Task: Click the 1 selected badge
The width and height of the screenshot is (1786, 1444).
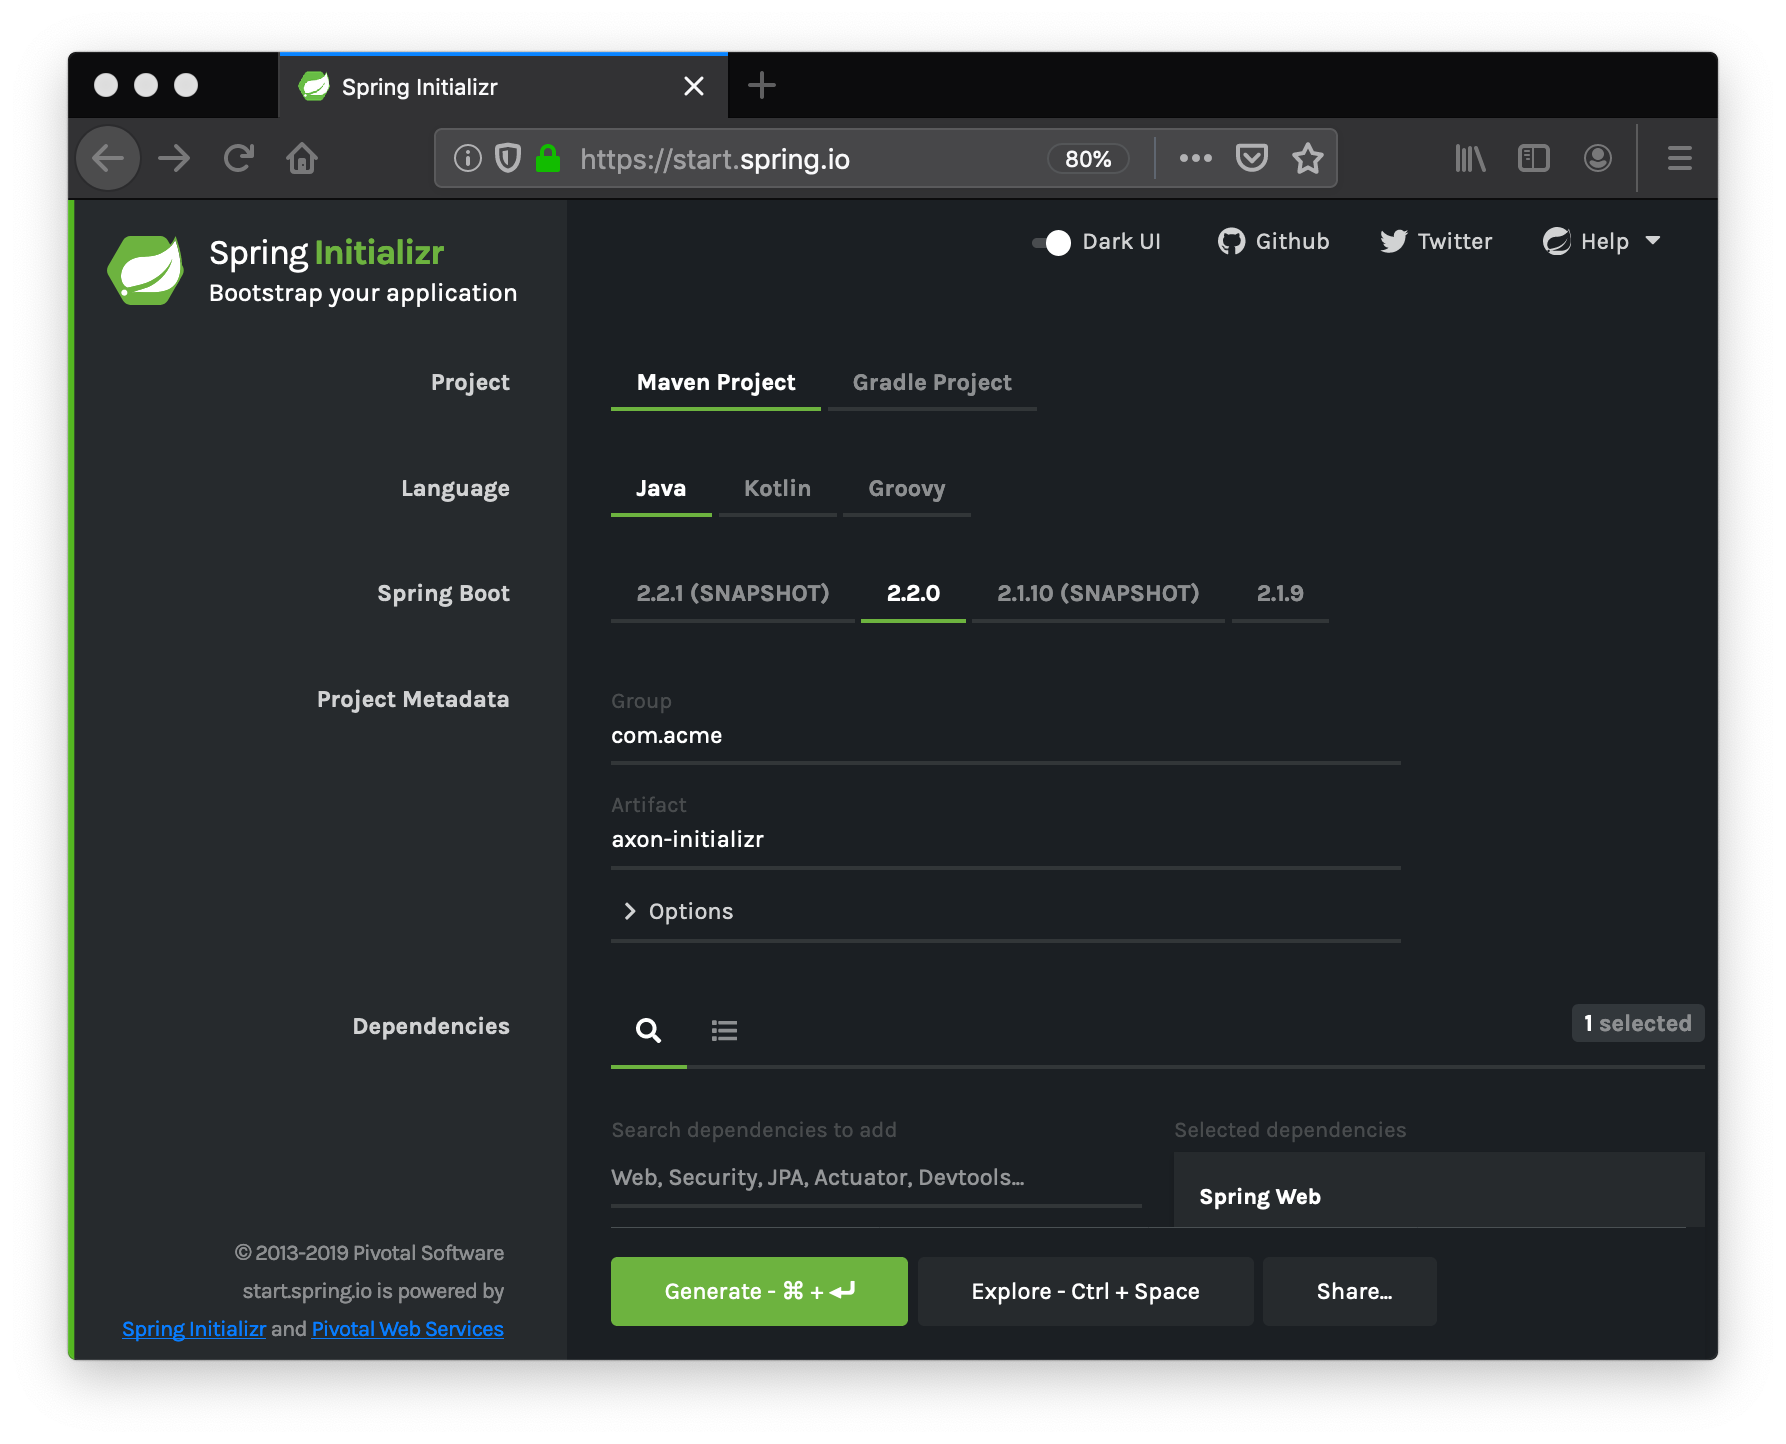Action: (1638, 1023)
